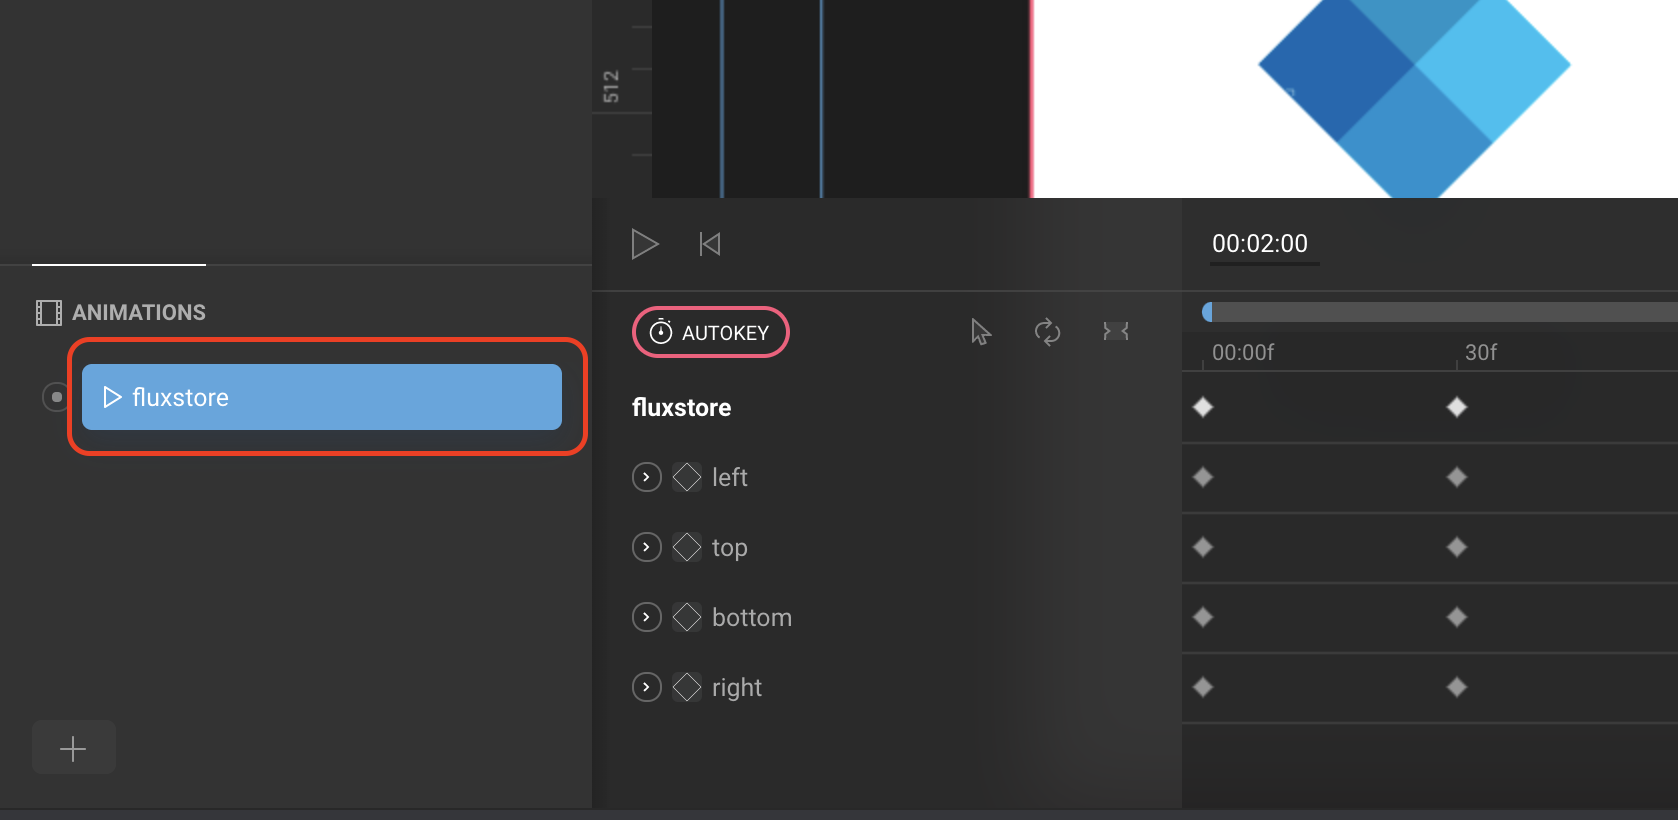This screenshot has height=820, width=1678.
Task: Select bottom row keyframe at 30f
Action: pyautogui.click(x=1457, y=617)
